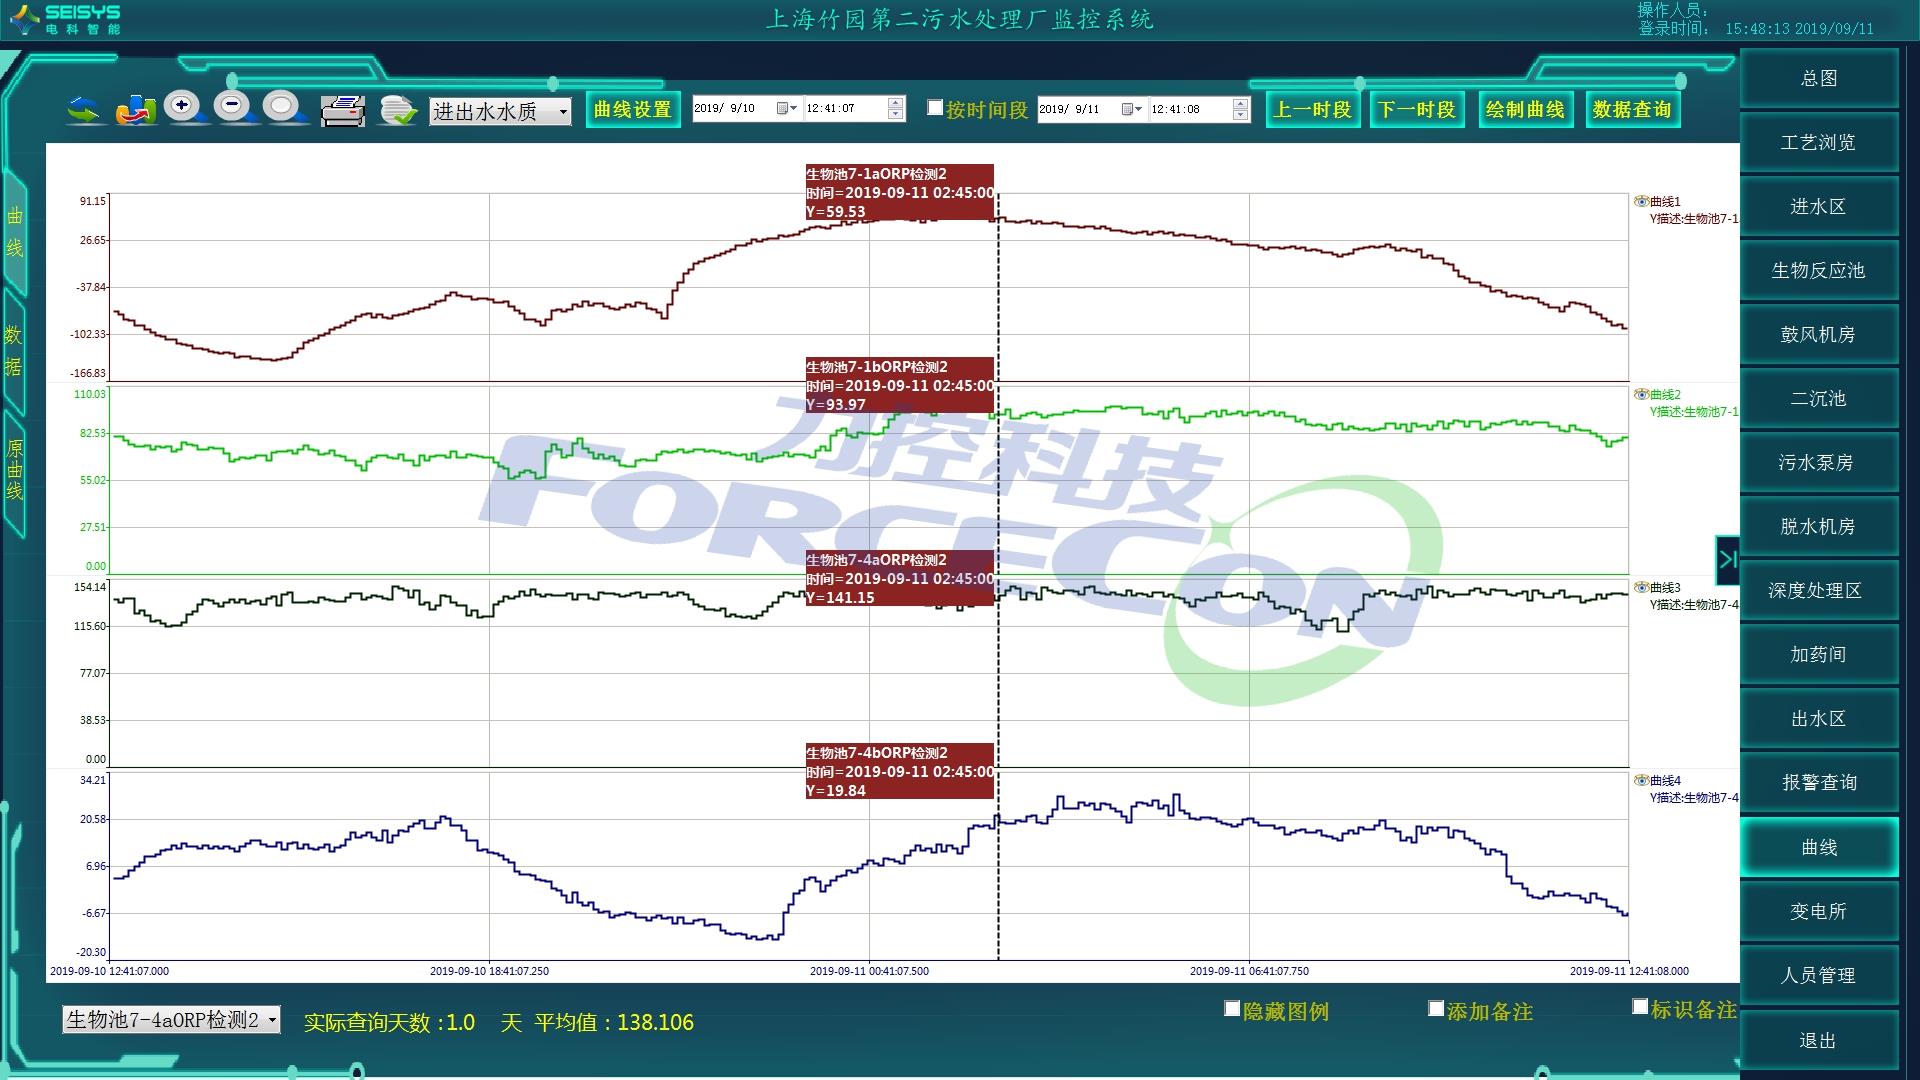Open 深度处理区 in the navigation menu
The height and width of the screenshot is (1080, 1920).
[1819, 590]
